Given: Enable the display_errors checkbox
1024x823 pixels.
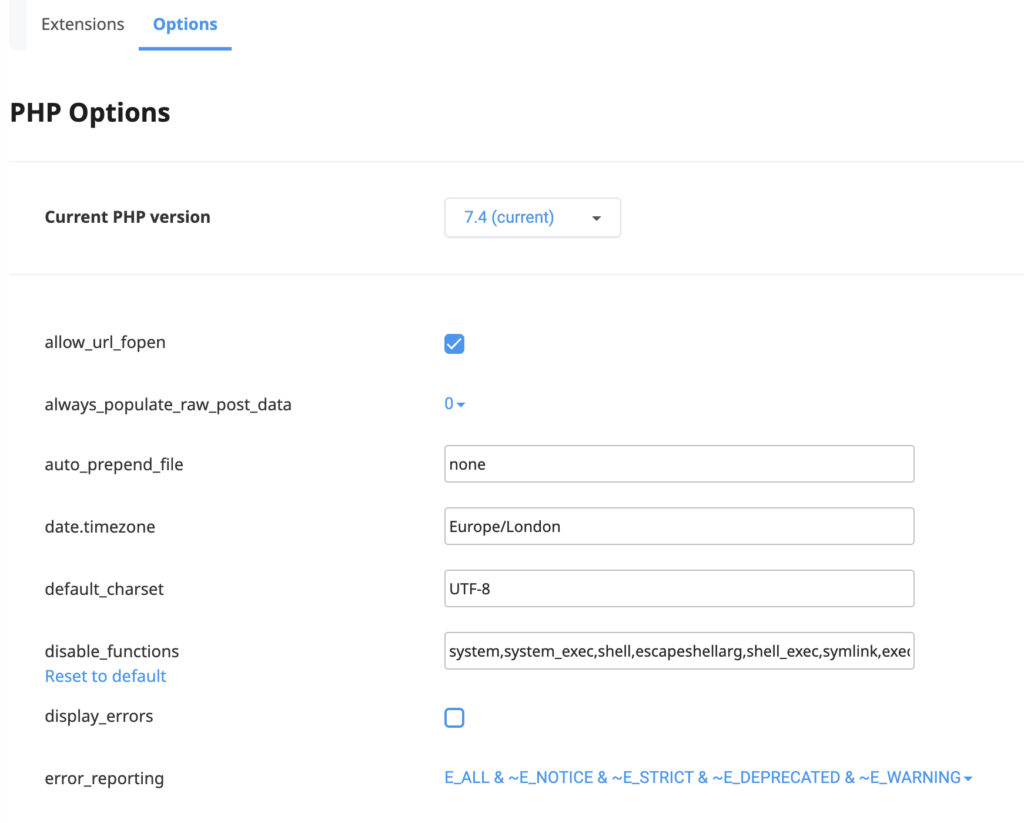Looking at the screenshot, I should [454, 717].
